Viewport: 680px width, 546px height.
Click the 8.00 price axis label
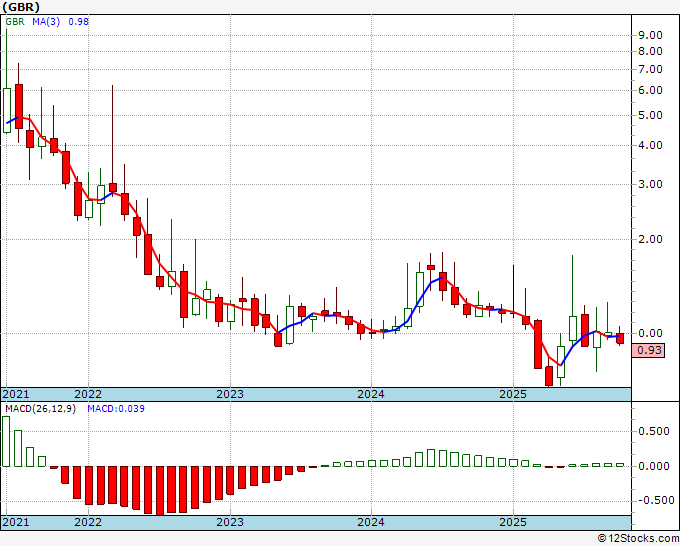(651, 52)
